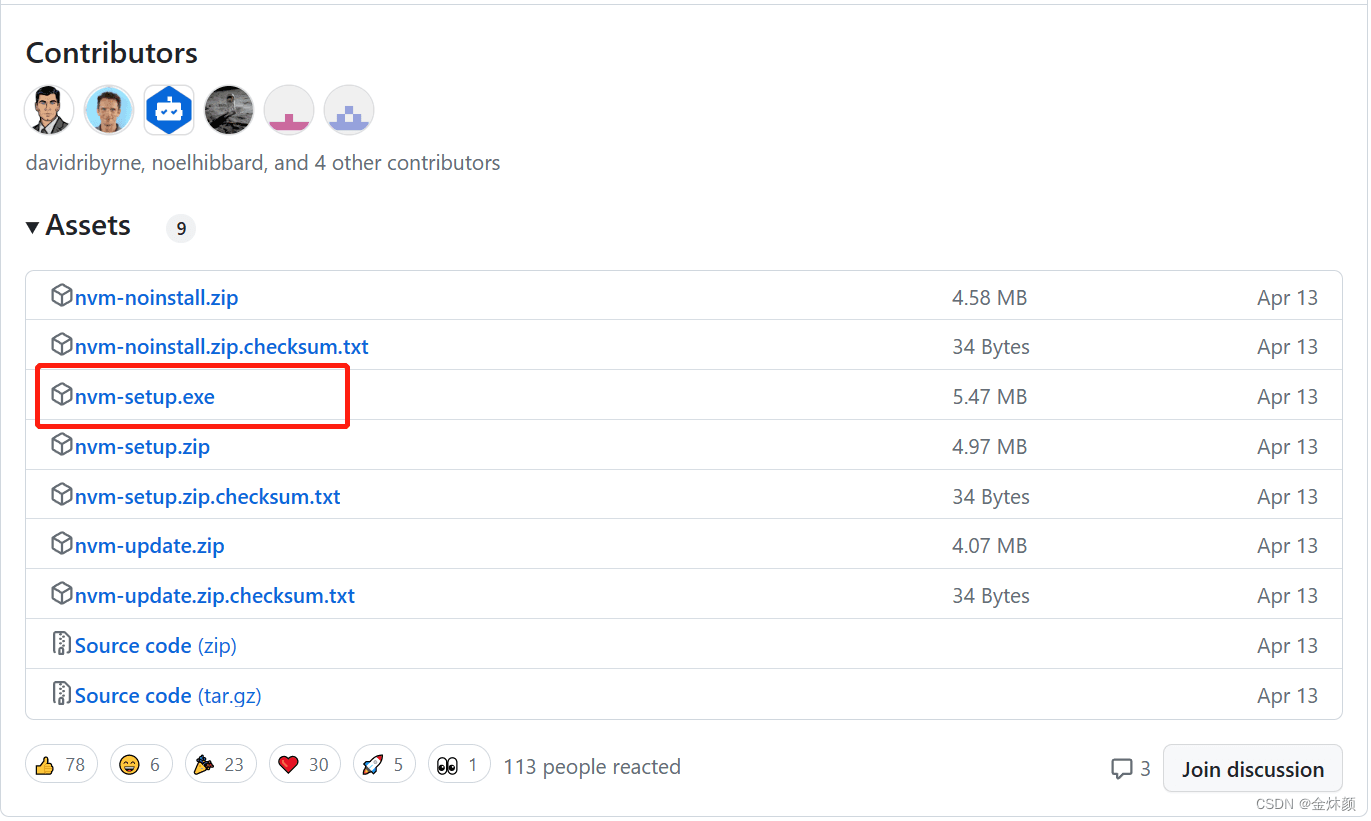This screenshot has width=1371, height=821.
Task: Click the 5.47 MB size of nvm-setup.exe
Action: click(990, 397)
